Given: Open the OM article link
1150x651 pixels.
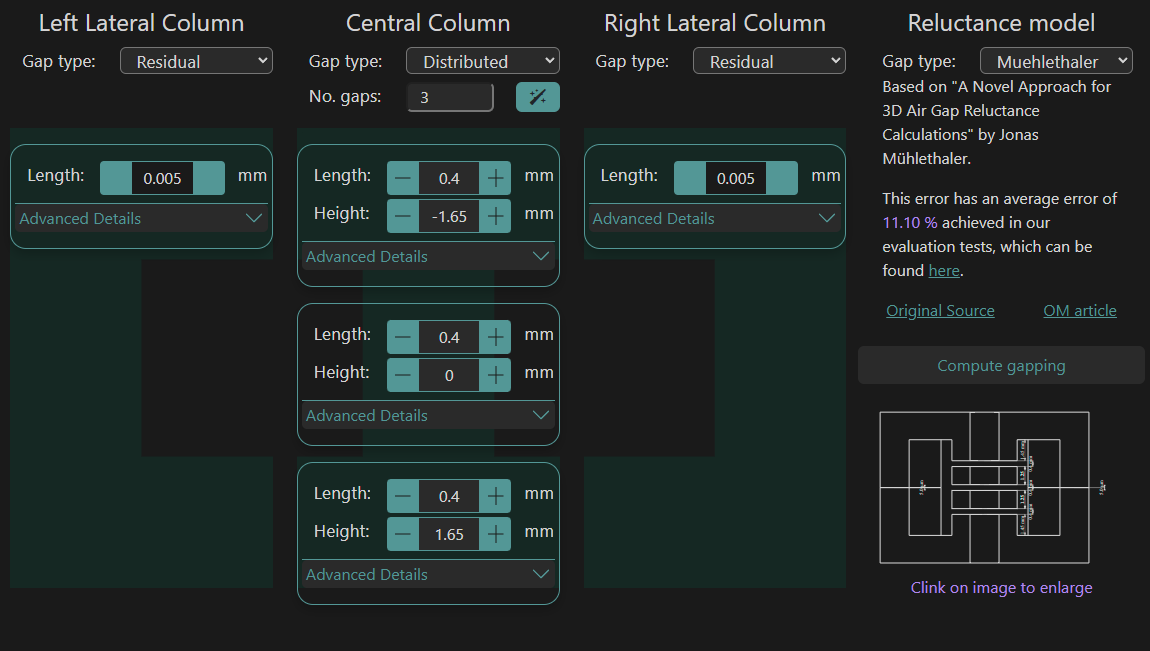Looking at the screenshot, I should click(x=1079, y=310).
